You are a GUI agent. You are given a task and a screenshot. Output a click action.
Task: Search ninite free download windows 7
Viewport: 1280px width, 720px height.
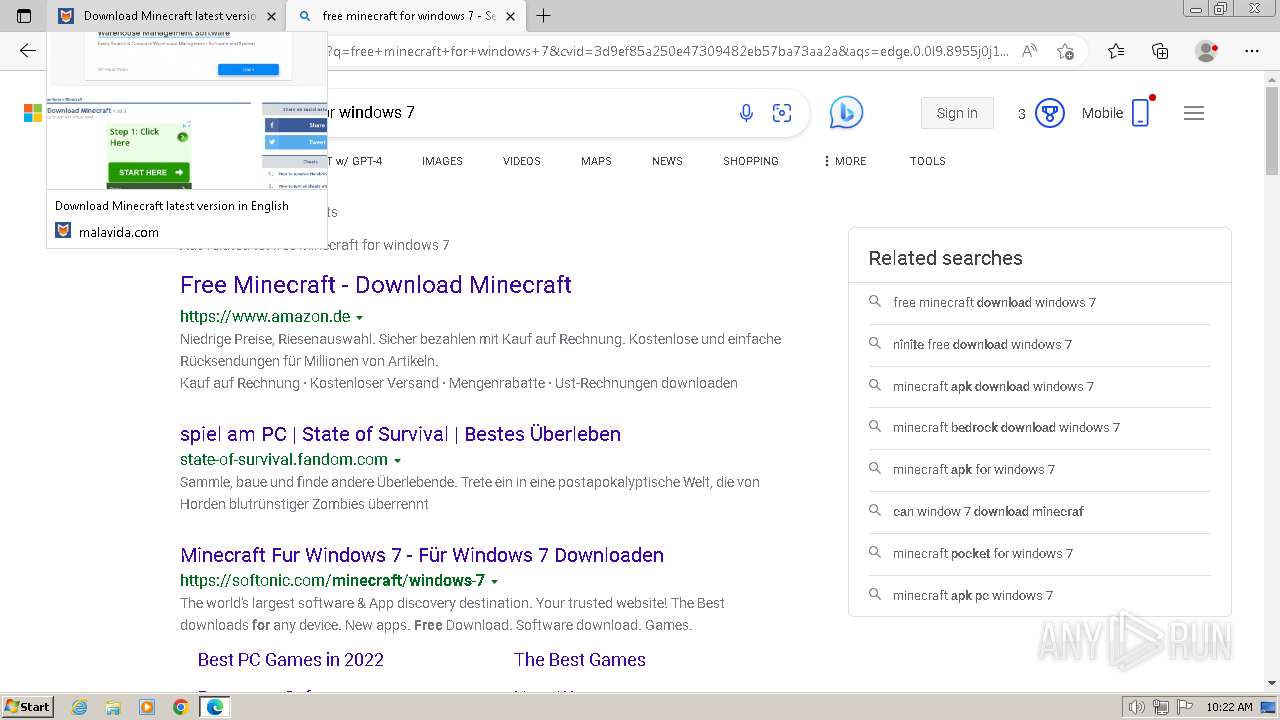(x=1040, y=344)
